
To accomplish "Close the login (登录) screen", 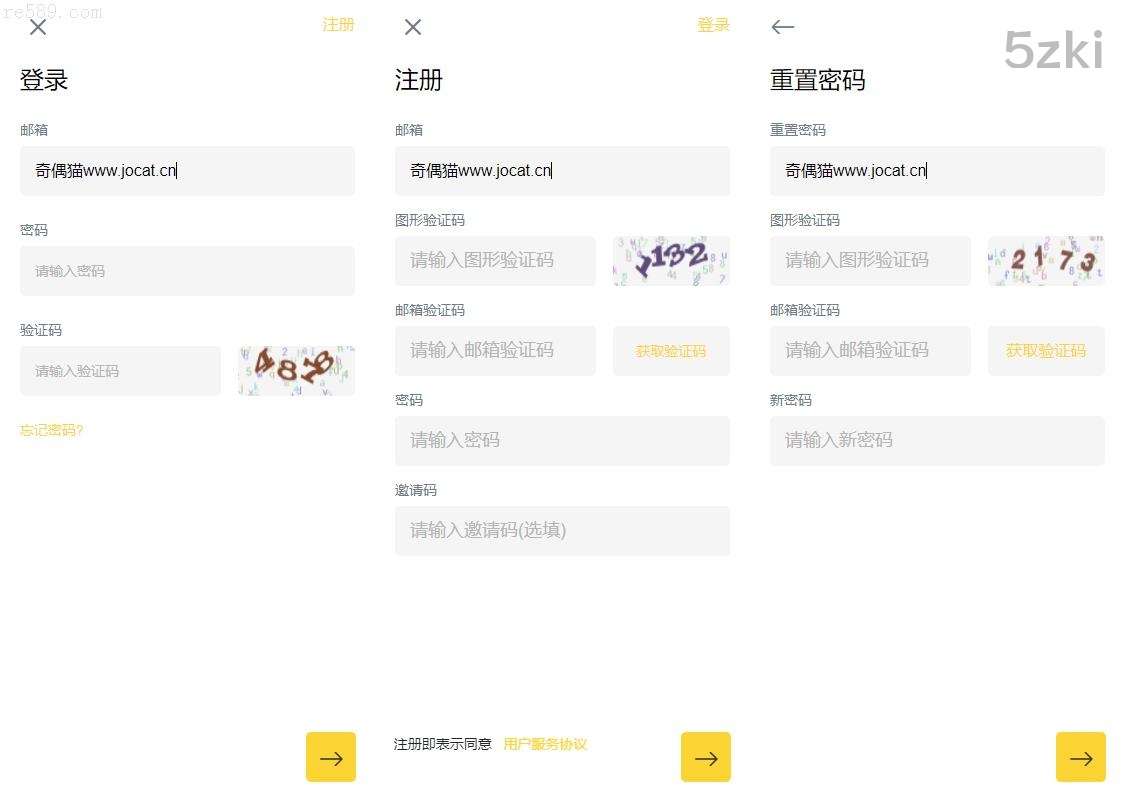I will coord(38,27).
